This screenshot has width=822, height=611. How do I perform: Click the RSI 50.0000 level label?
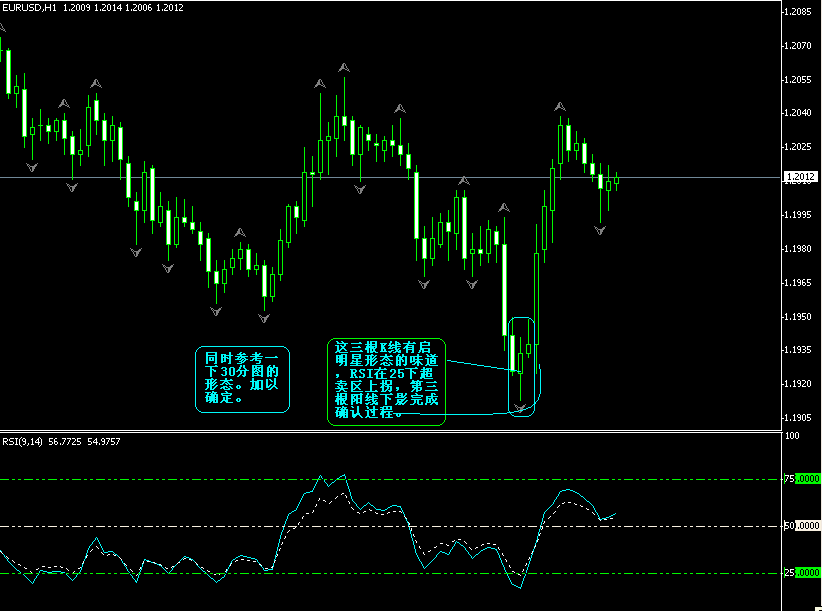coord(802,526)
